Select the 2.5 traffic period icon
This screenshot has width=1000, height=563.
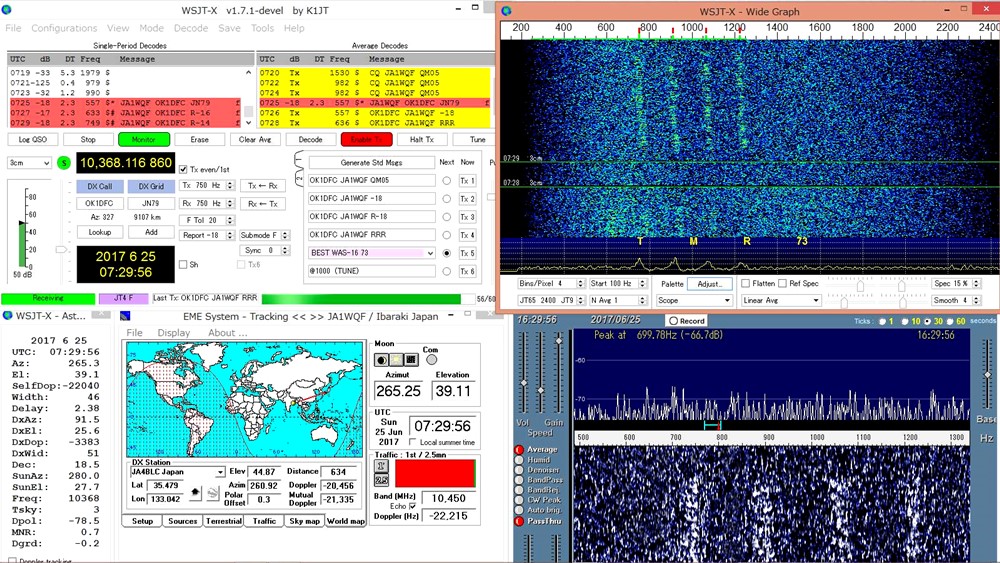coord(381,480)
